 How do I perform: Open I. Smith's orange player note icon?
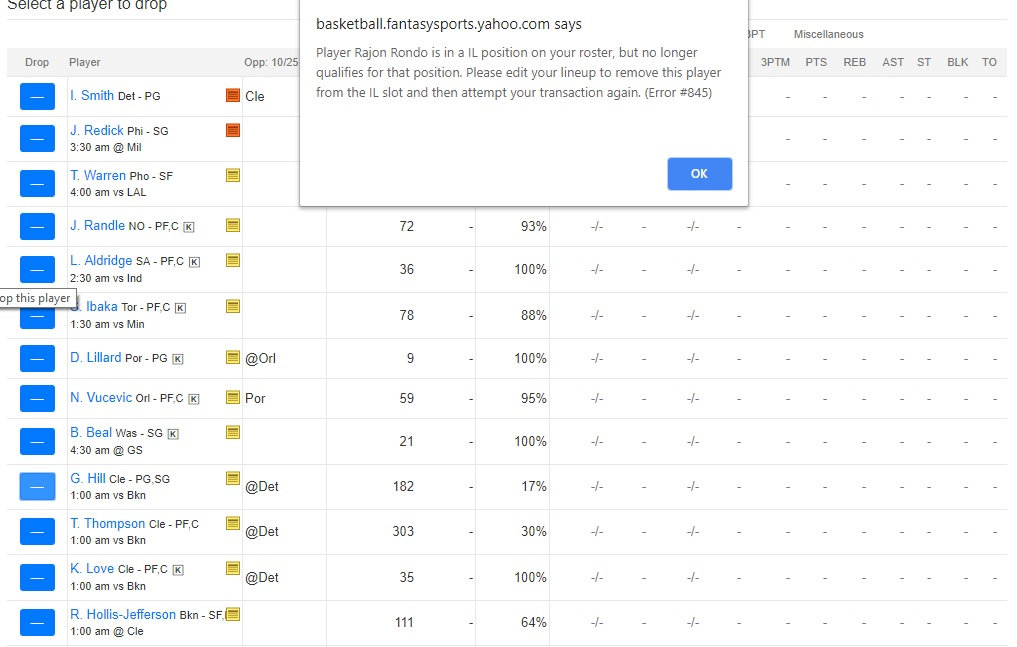[x=233, y=95]
